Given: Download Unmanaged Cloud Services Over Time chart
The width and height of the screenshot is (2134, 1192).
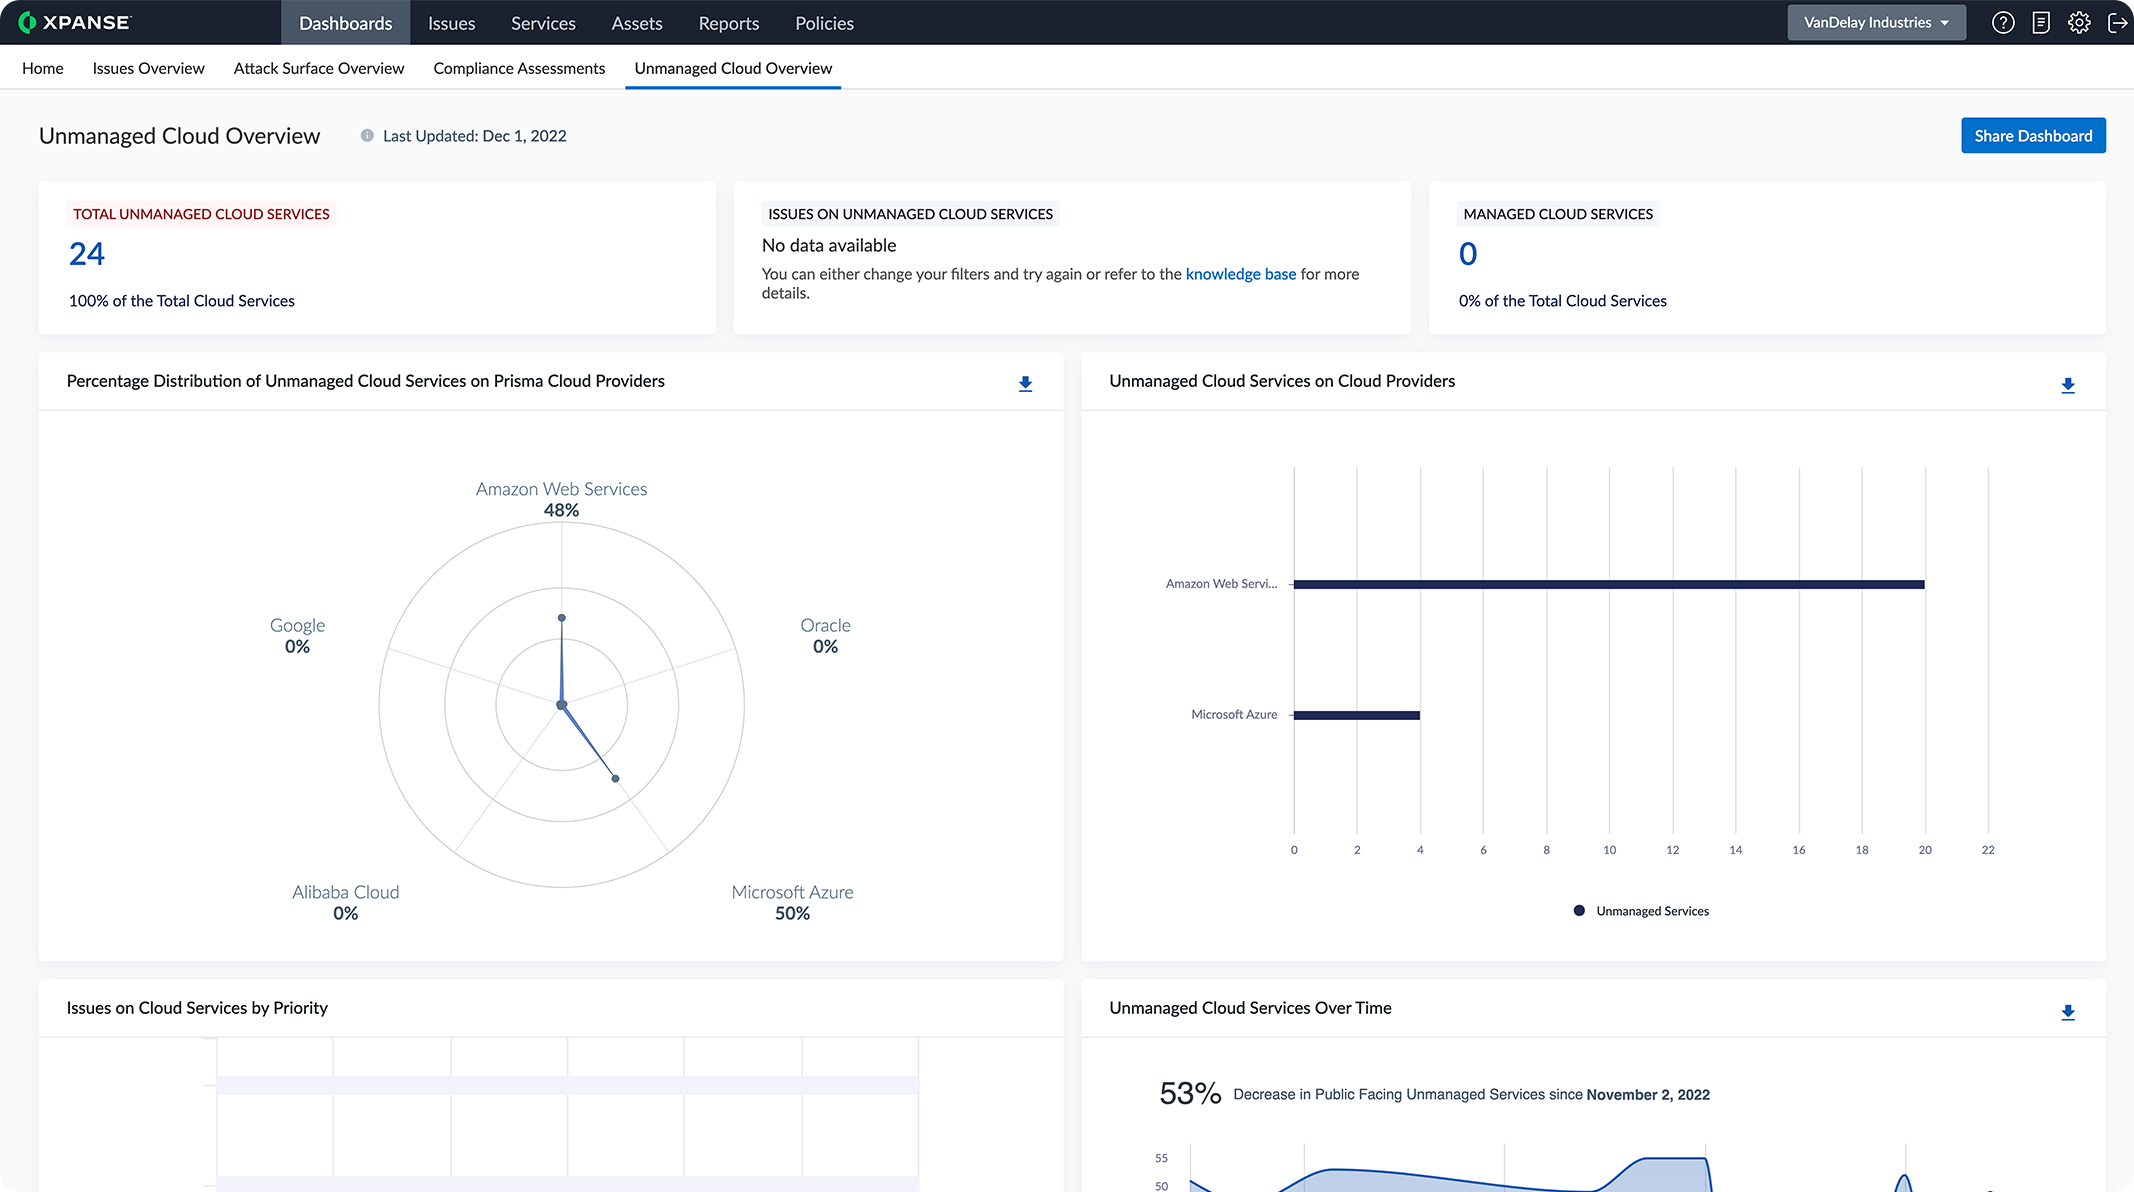Looking at the screenshot, I should click(x=2068, y=1012).
